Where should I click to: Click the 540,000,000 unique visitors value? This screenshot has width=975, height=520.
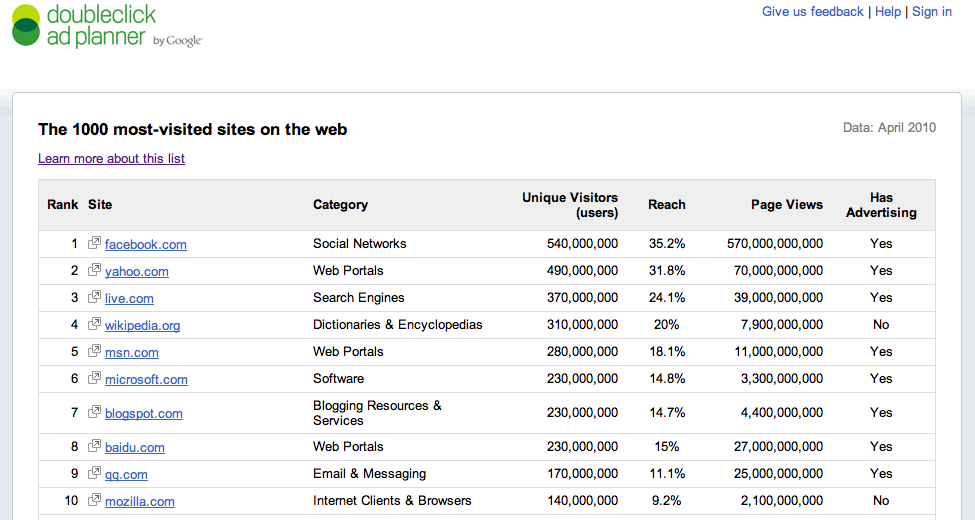coord(583,244)
